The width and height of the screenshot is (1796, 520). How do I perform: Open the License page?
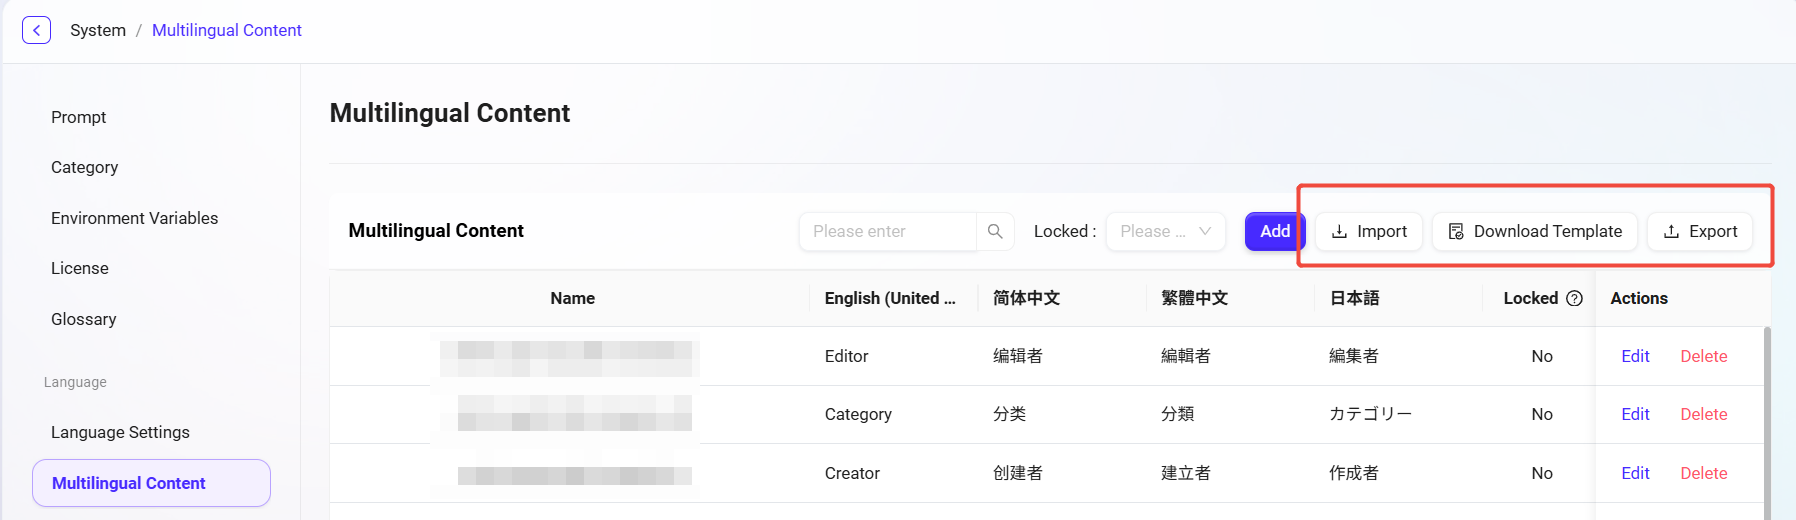coord(80,268)
